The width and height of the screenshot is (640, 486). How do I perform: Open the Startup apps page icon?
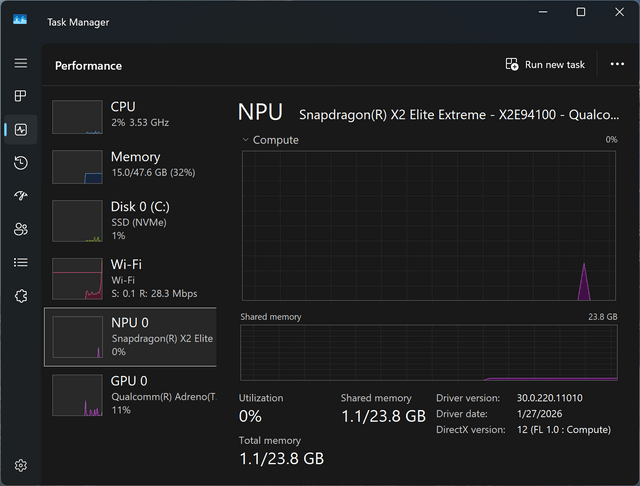[21, 196]
